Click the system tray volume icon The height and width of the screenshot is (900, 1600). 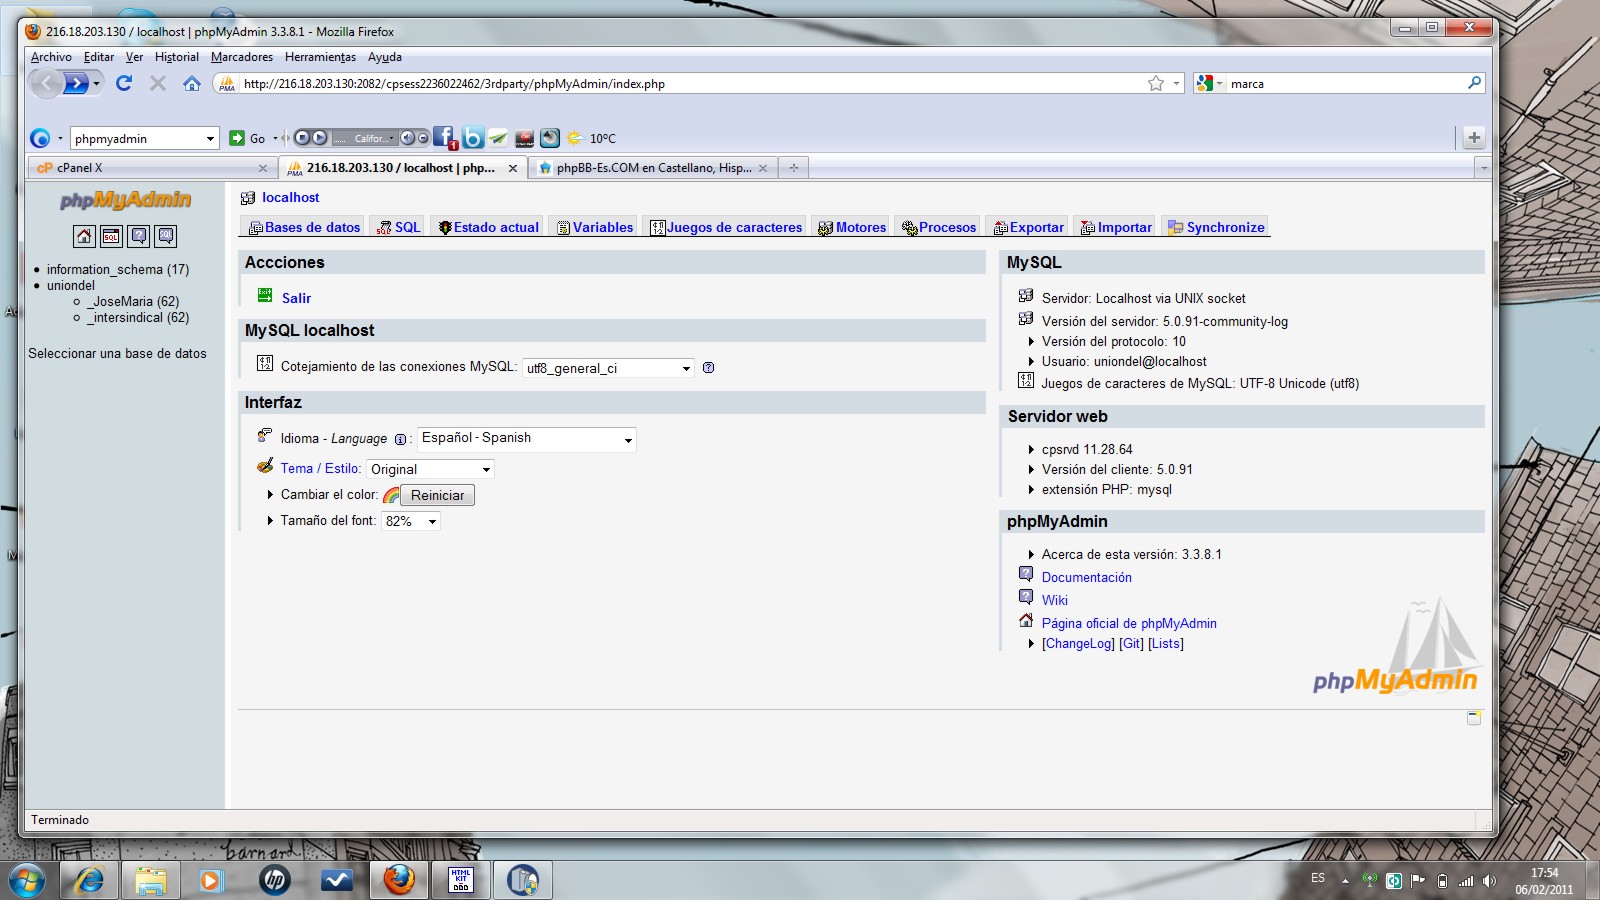pyautogui.click(x=1489, y=880)
